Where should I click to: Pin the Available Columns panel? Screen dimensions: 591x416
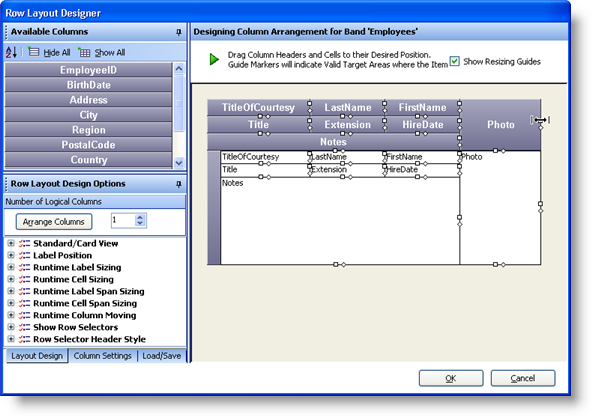click(179, 32)
